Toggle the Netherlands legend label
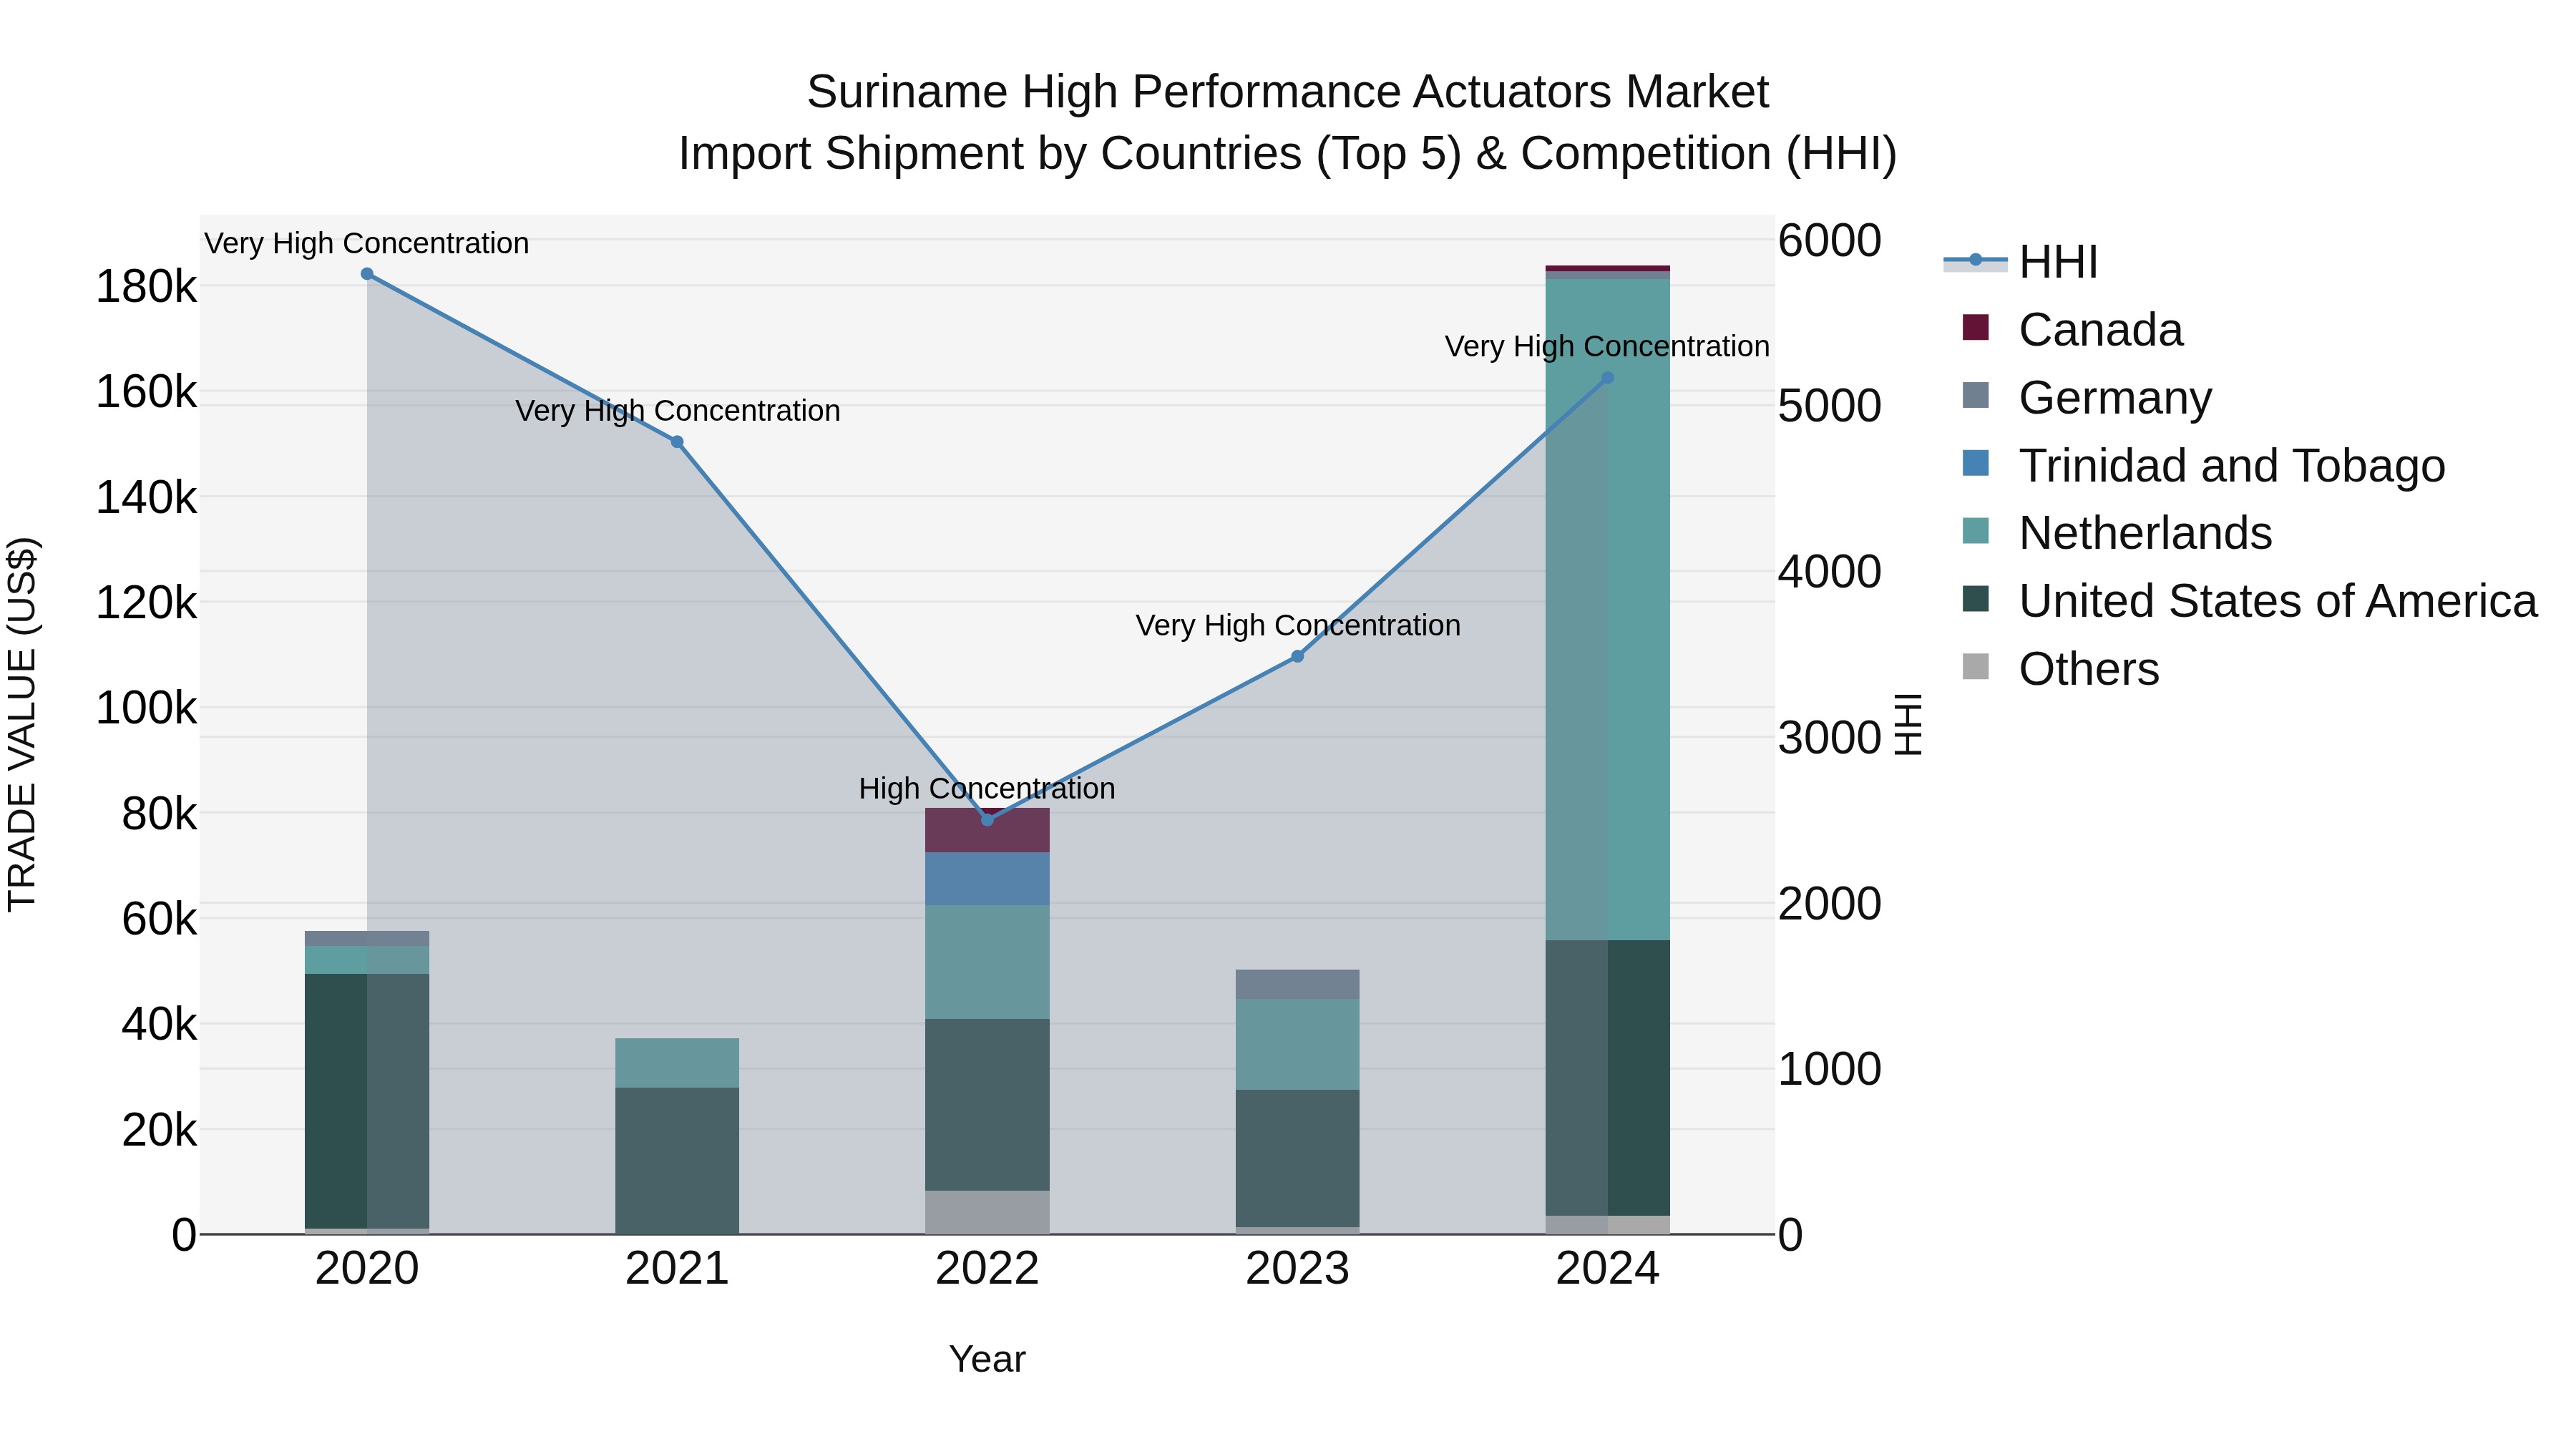2576x1449 pixels. coord(2145,533)
